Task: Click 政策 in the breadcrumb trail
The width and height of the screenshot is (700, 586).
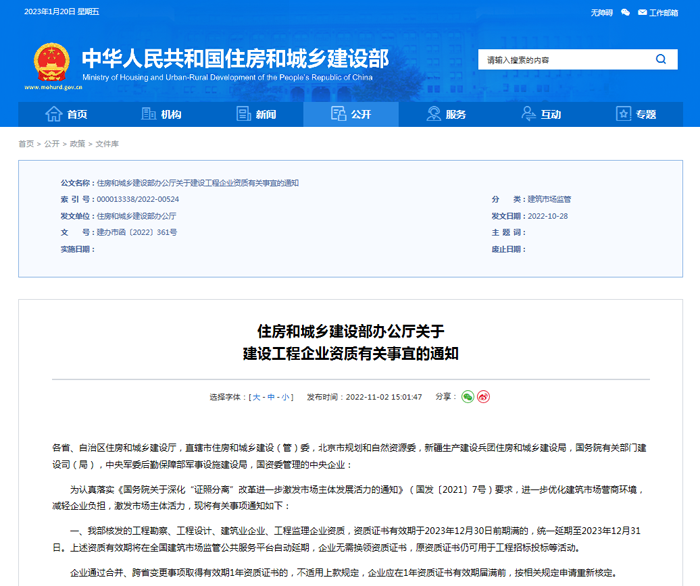Action: 77,144
